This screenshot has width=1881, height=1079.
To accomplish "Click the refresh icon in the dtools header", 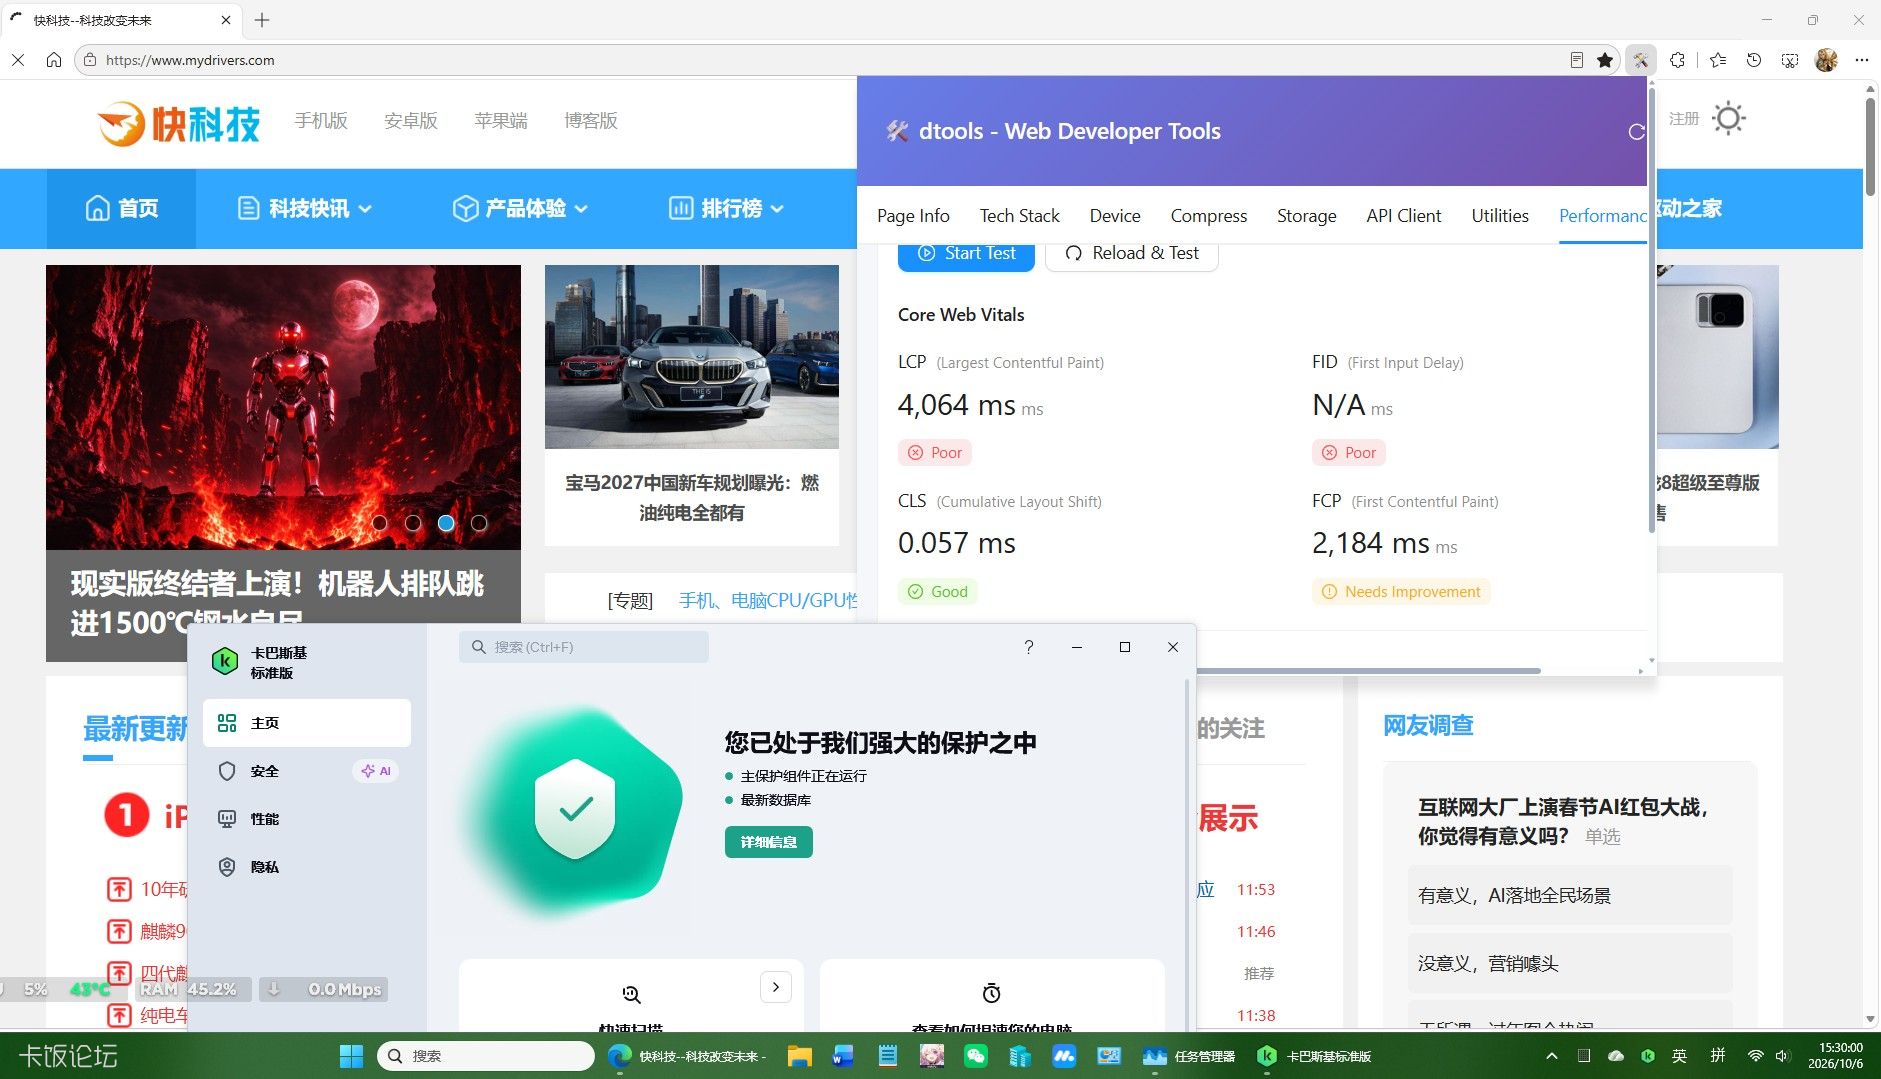I will [1636, 131].
